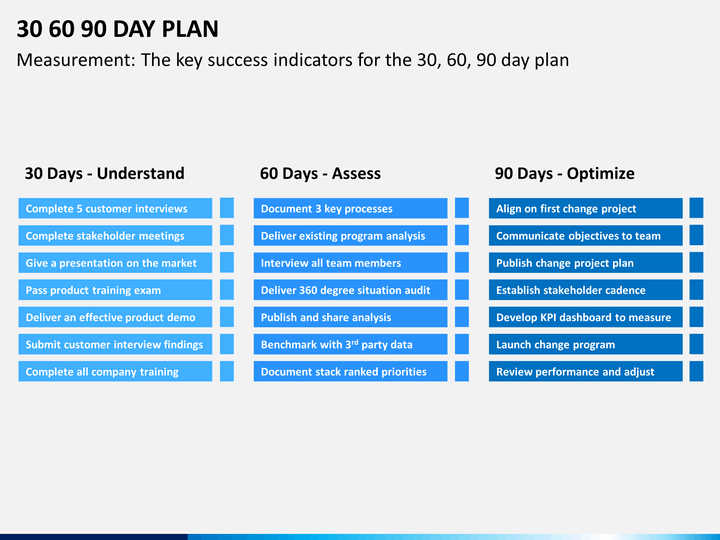Click Benchmark with 3rd party data bar

pos(350,344)
